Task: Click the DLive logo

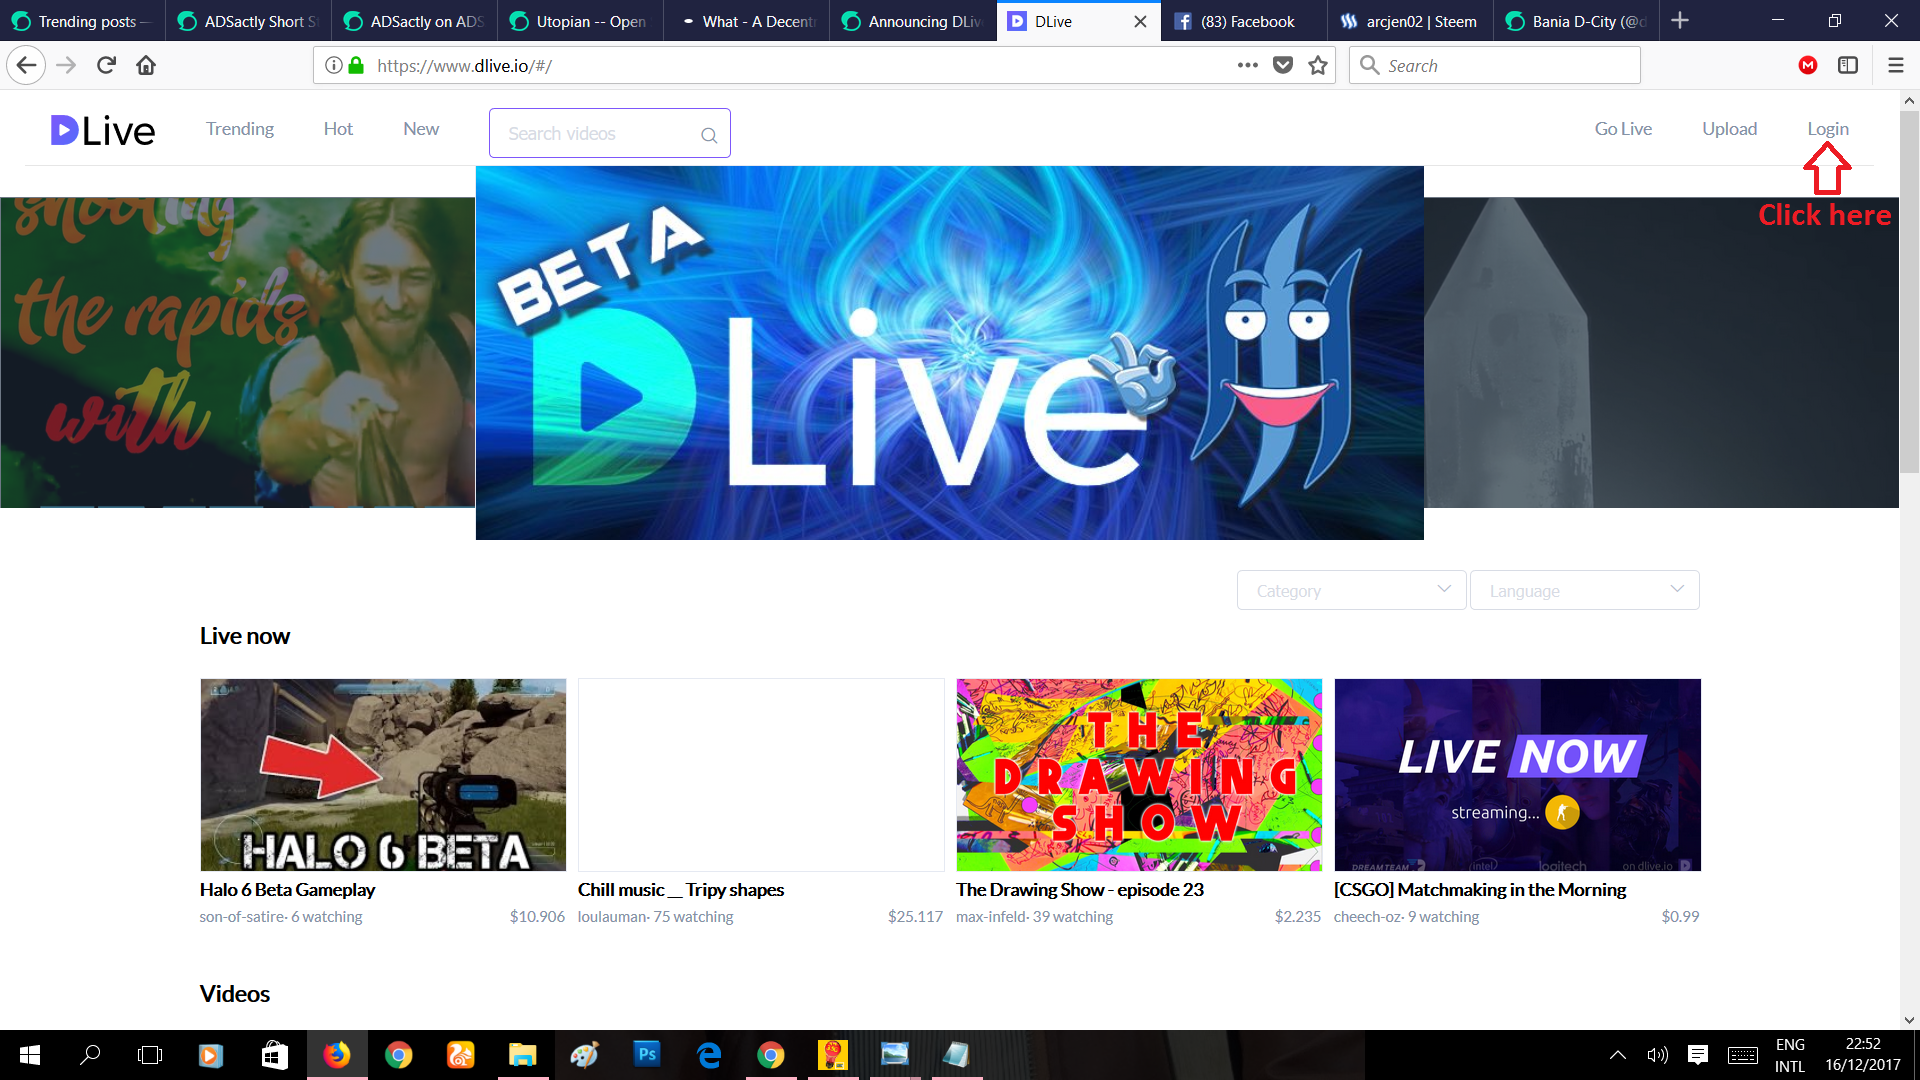Action: point(103,130)
